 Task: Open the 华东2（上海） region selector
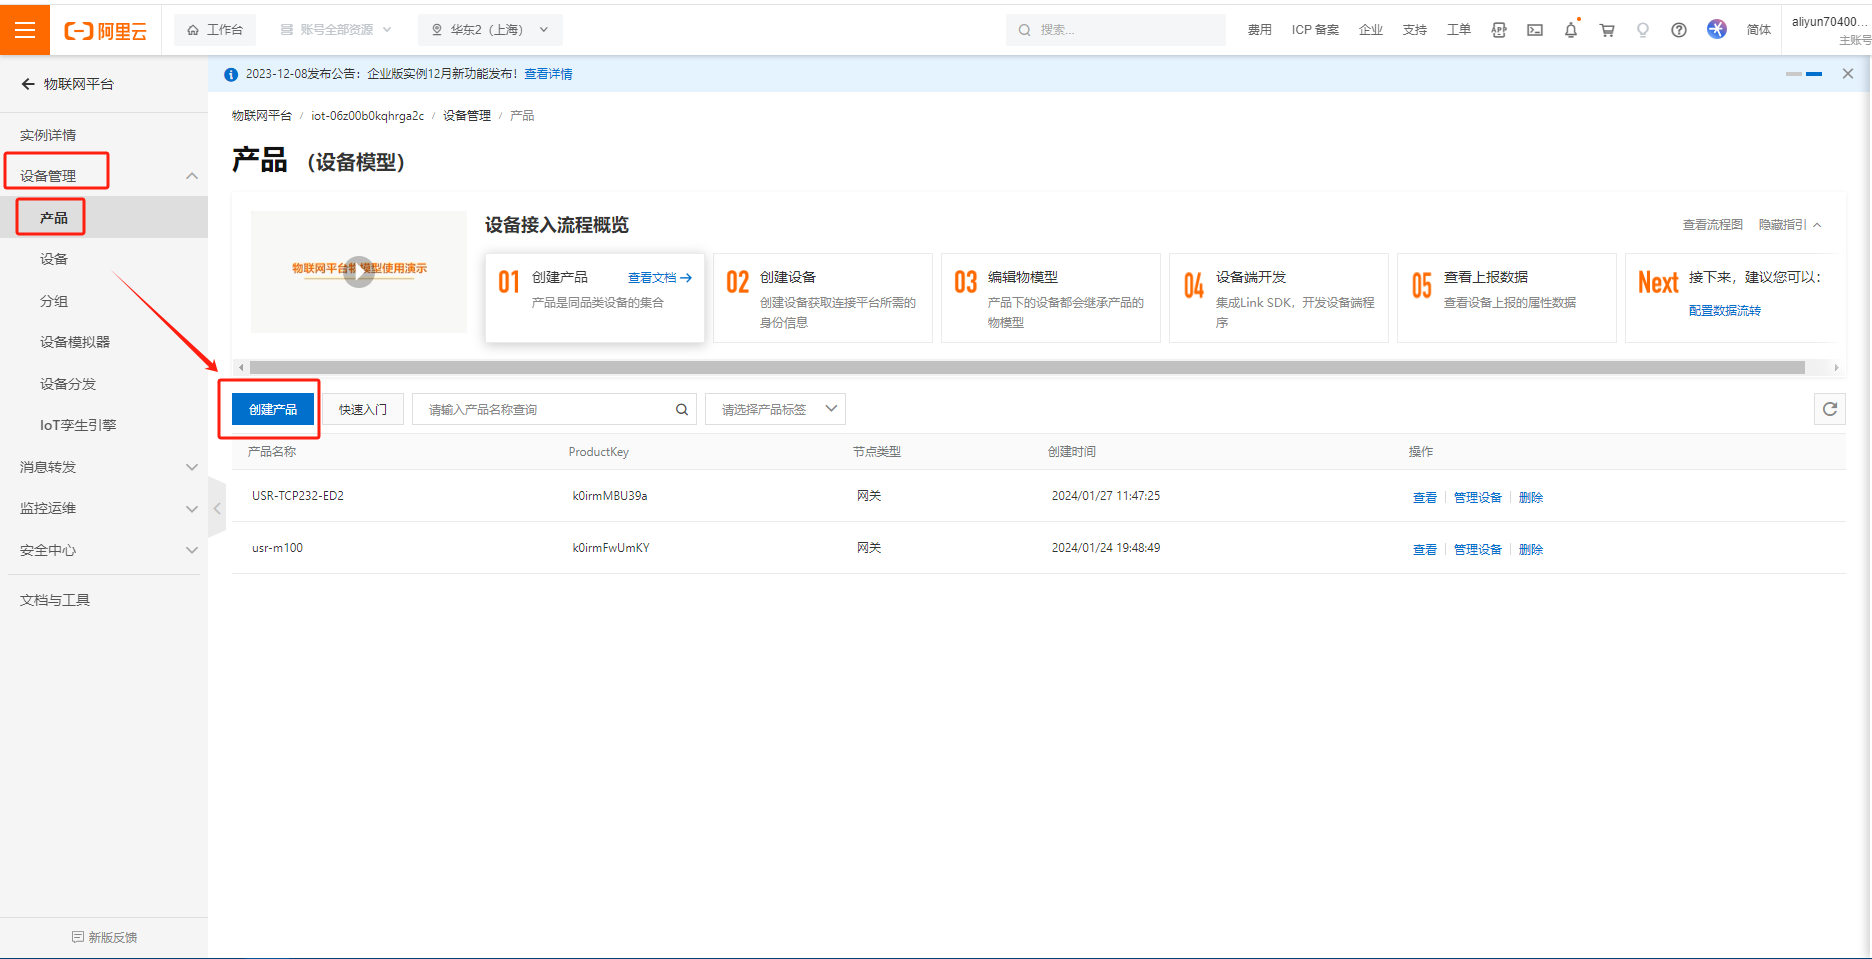click(490, 30)
